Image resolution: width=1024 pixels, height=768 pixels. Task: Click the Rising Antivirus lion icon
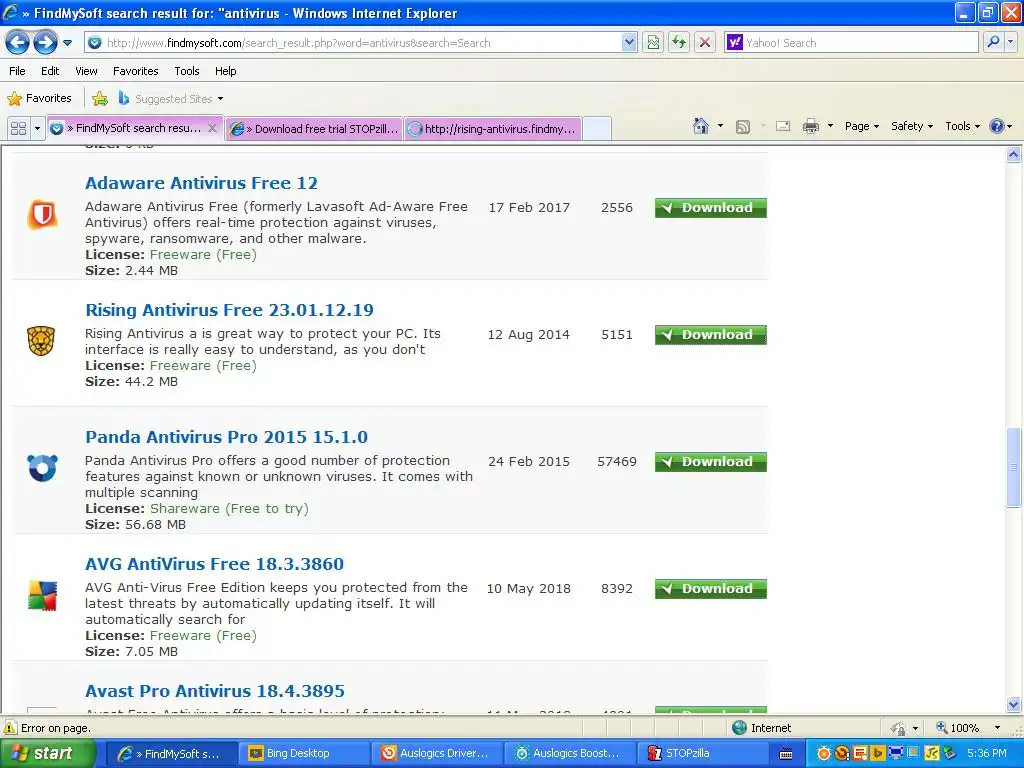(x=41, y=341)
